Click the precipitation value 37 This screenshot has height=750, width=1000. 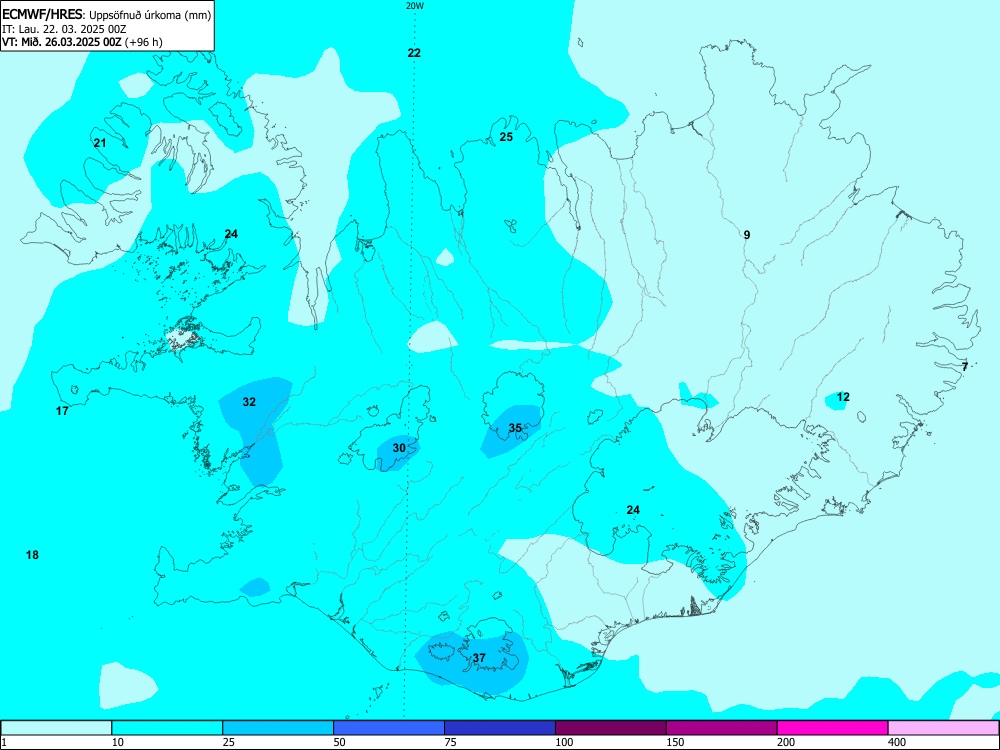479,658
